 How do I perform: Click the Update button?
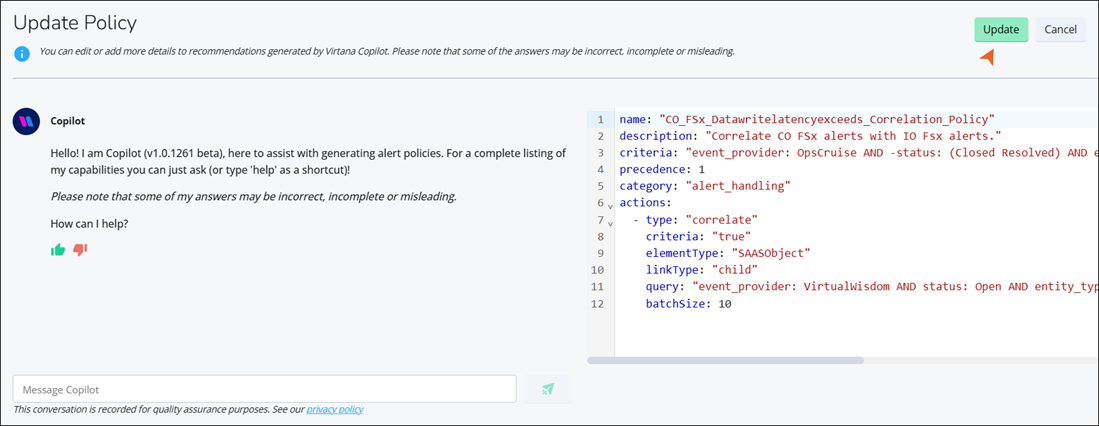tap(1000, 29)
